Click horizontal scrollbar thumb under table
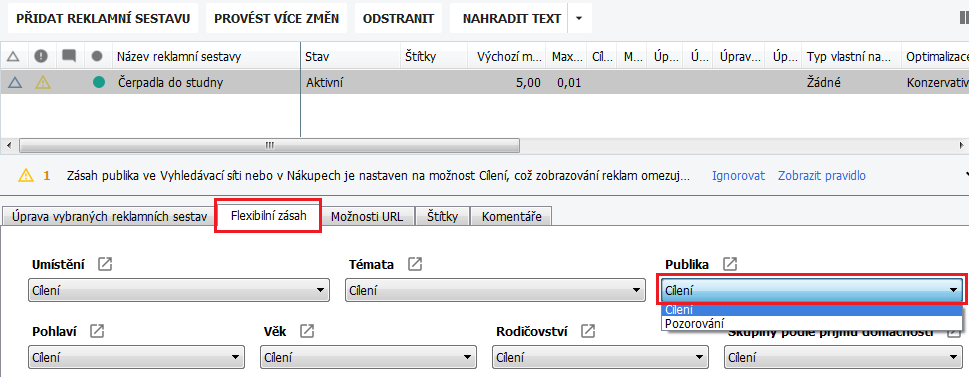The width and height of the screenshot is (969, 377). [269, 145]
